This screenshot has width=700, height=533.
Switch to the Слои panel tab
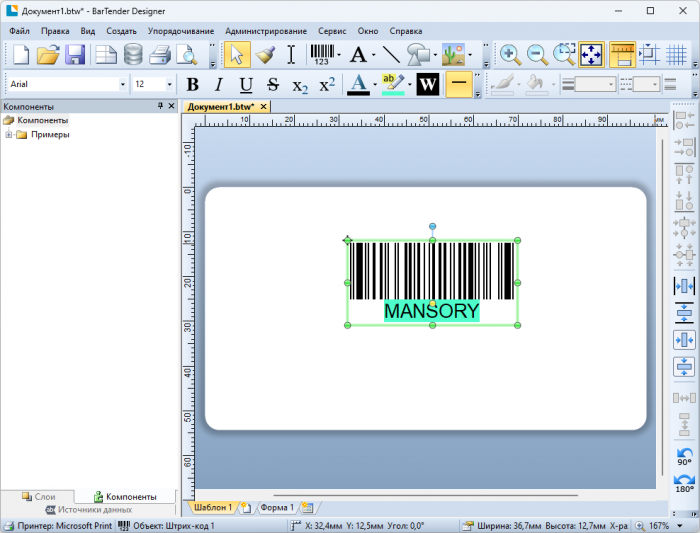click(x=39, y=496)
